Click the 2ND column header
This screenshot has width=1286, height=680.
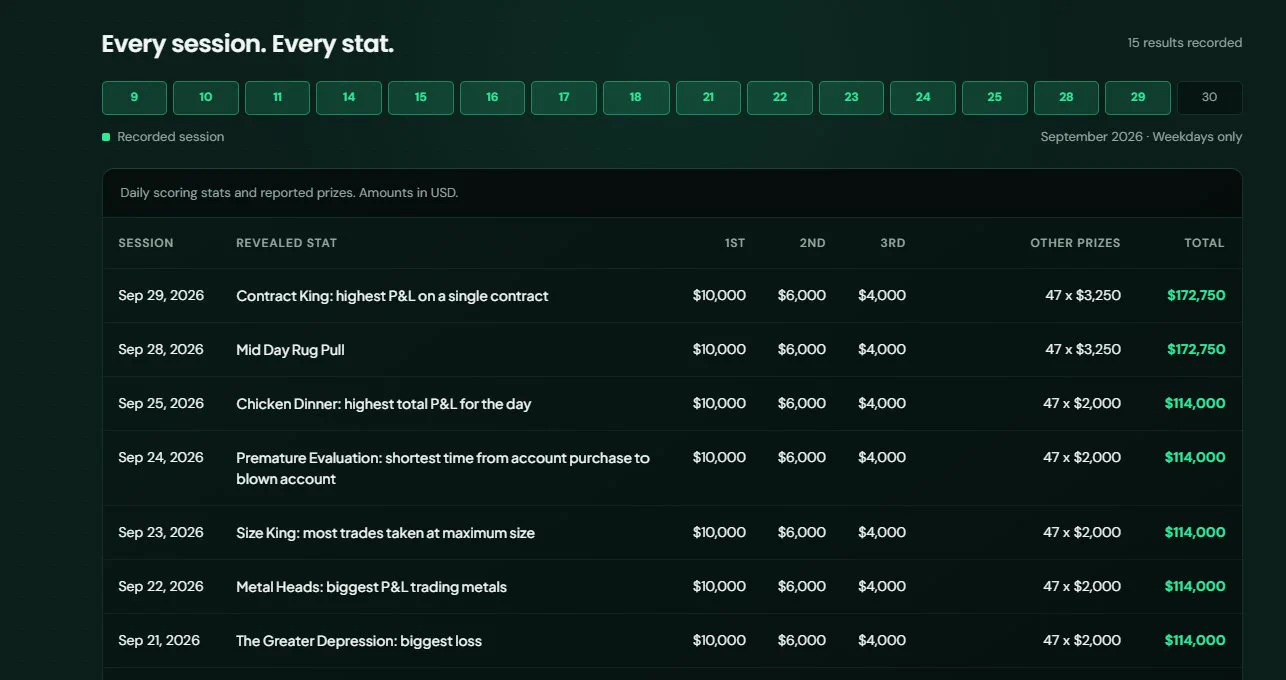click(x=813, y=243)
